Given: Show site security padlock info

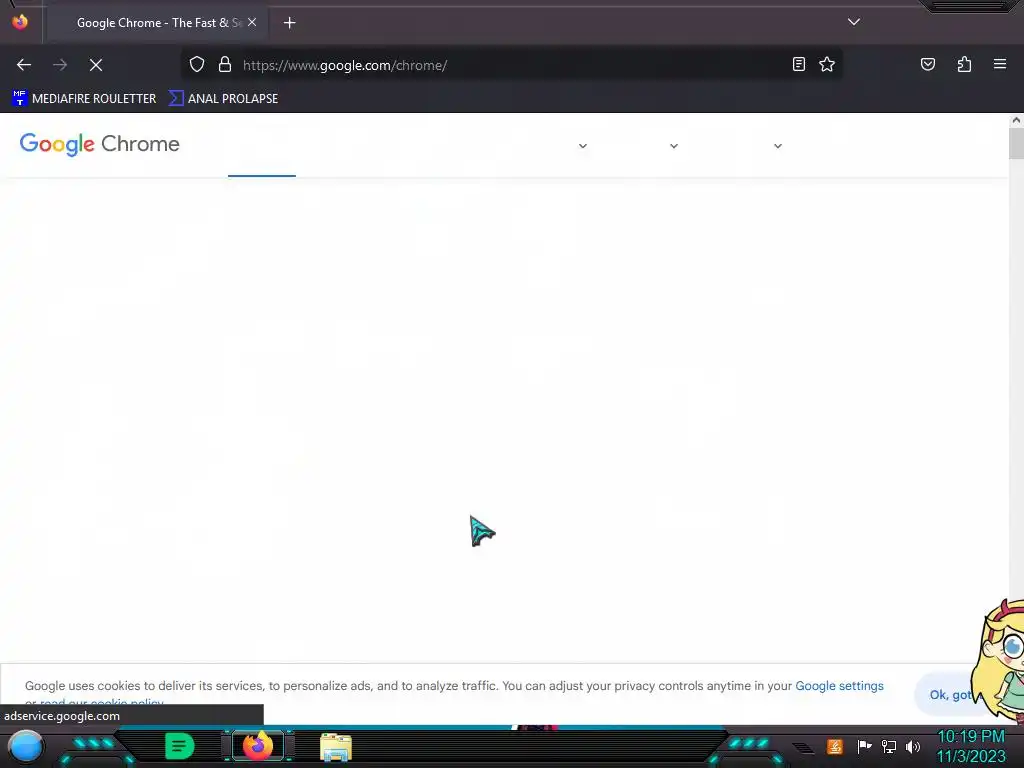Looking at the screenshot, I should click(225, 65).
